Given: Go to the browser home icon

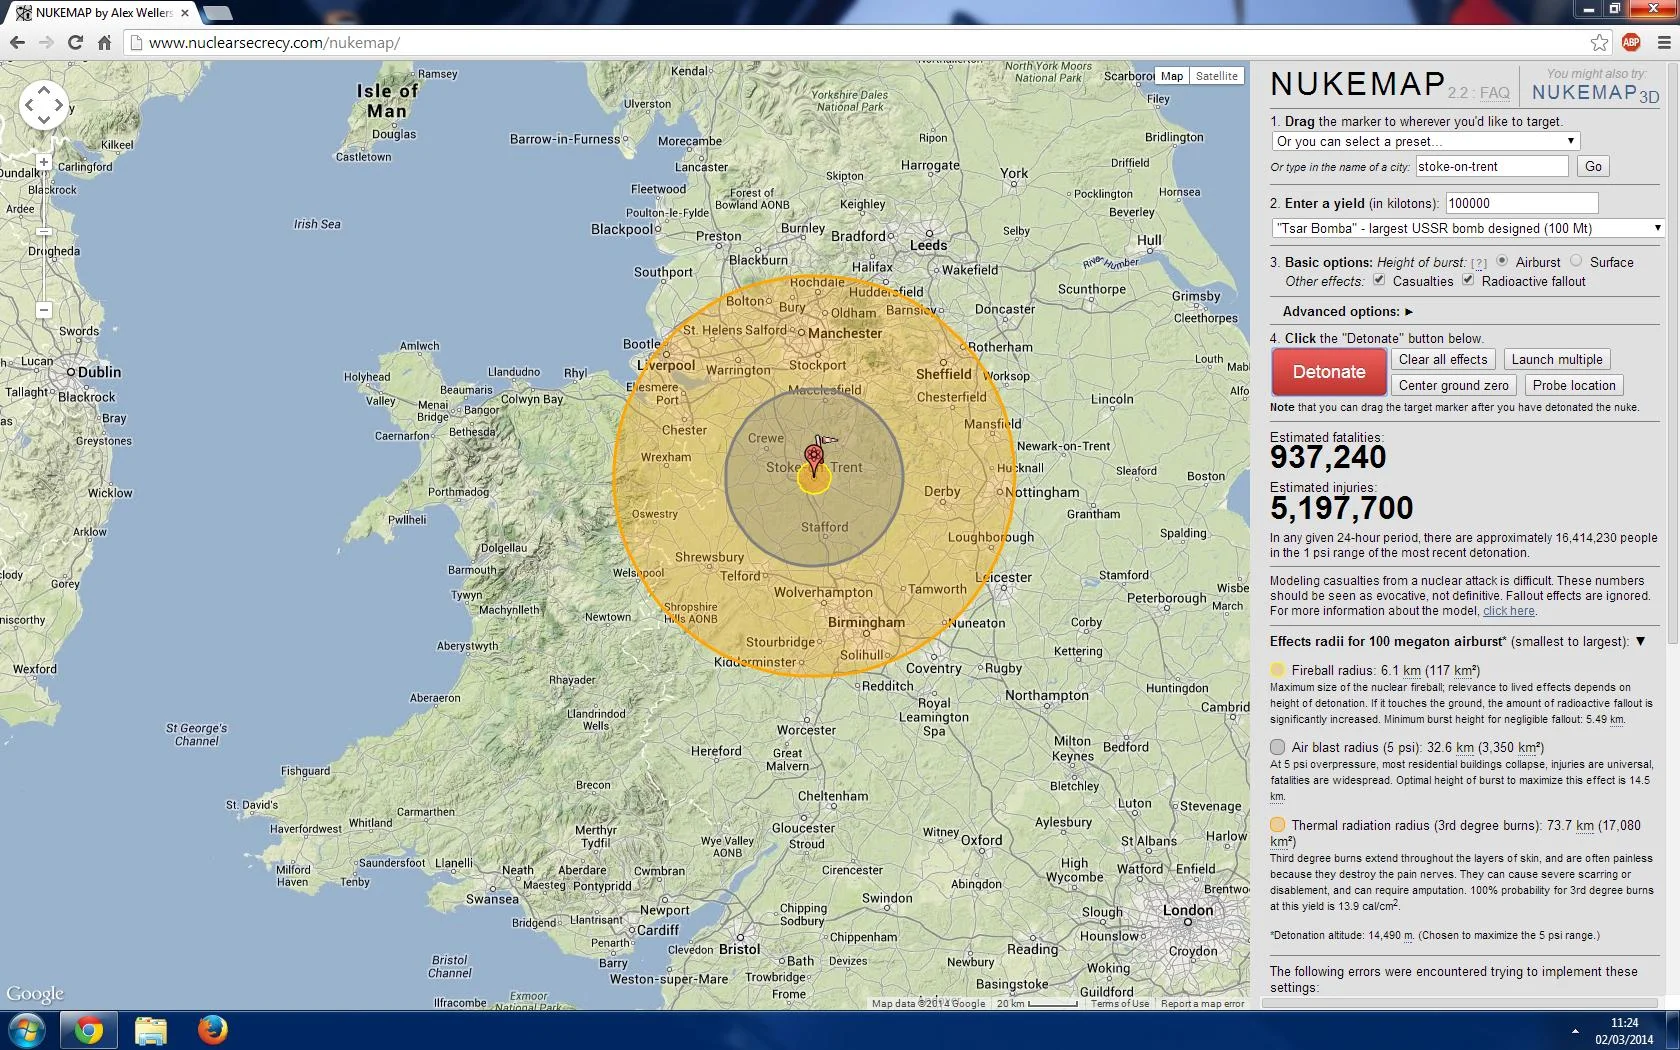Looking at the screenshot, I should pyautogui.click(x=104, y=42).
